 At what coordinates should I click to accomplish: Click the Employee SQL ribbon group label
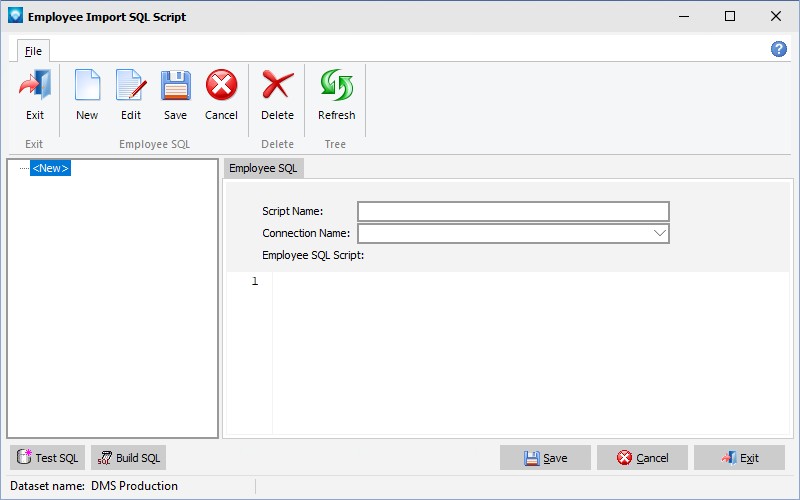coord(154,144)
